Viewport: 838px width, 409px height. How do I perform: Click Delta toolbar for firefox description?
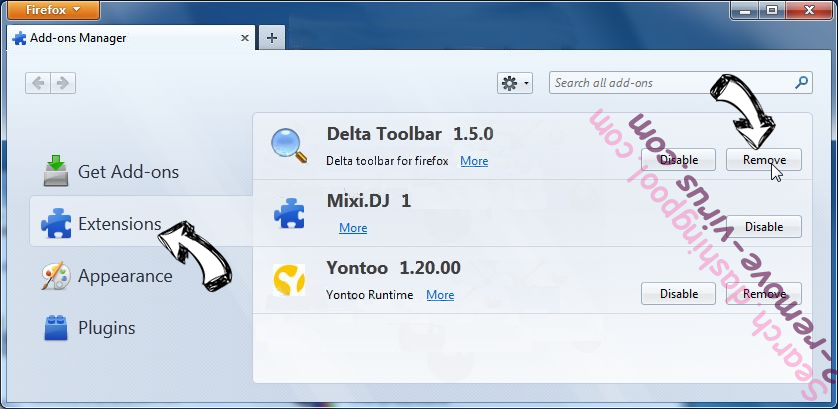click(387, 161)
